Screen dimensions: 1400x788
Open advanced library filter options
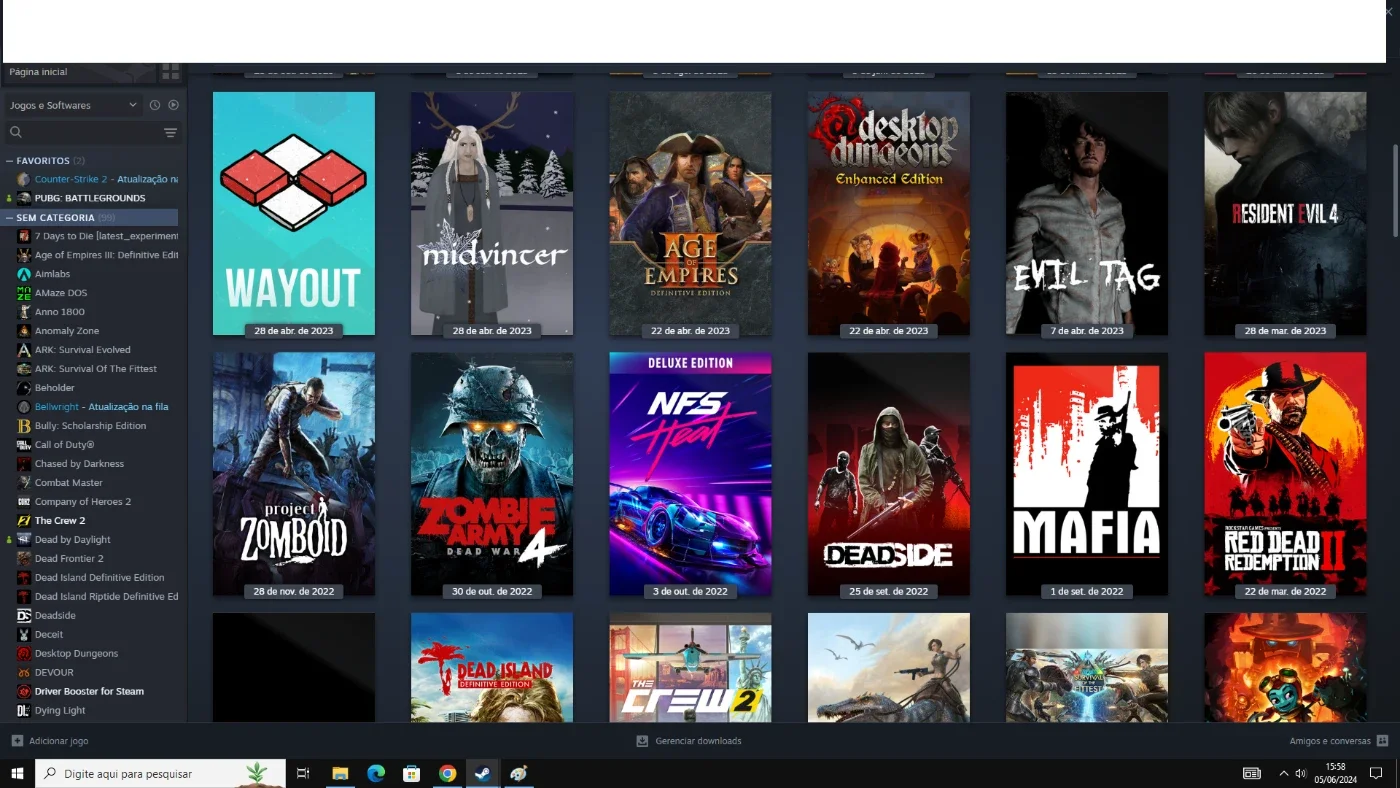coord(170,132)
